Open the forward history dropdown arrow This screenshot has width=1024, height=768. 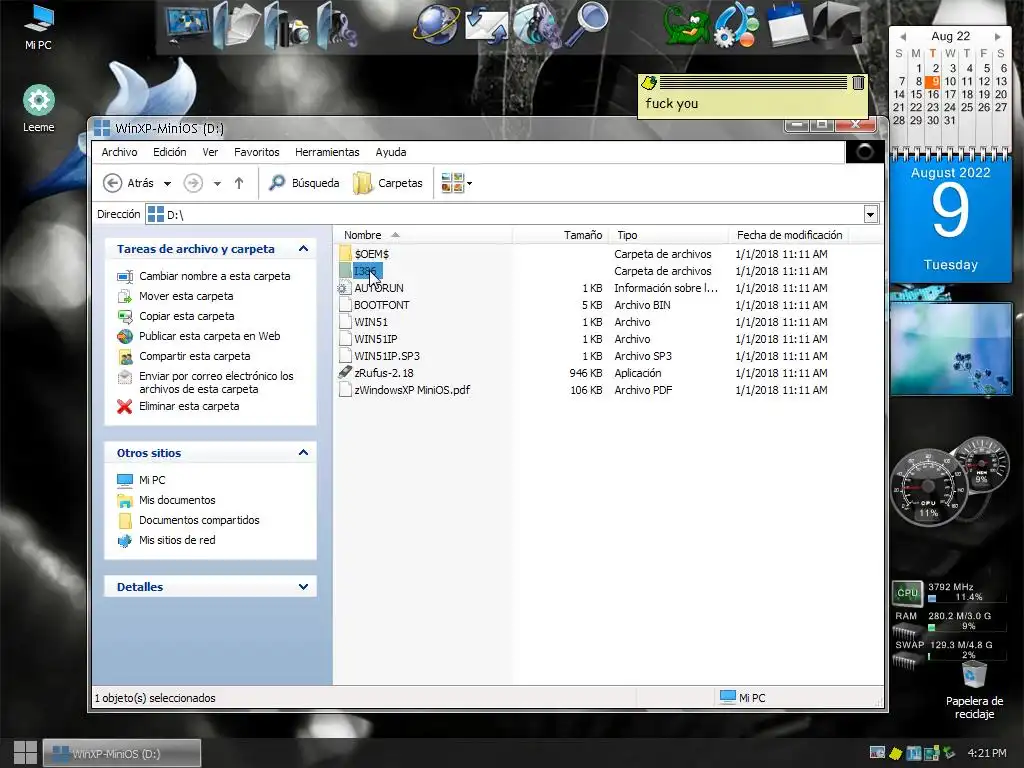click(217, 184)
